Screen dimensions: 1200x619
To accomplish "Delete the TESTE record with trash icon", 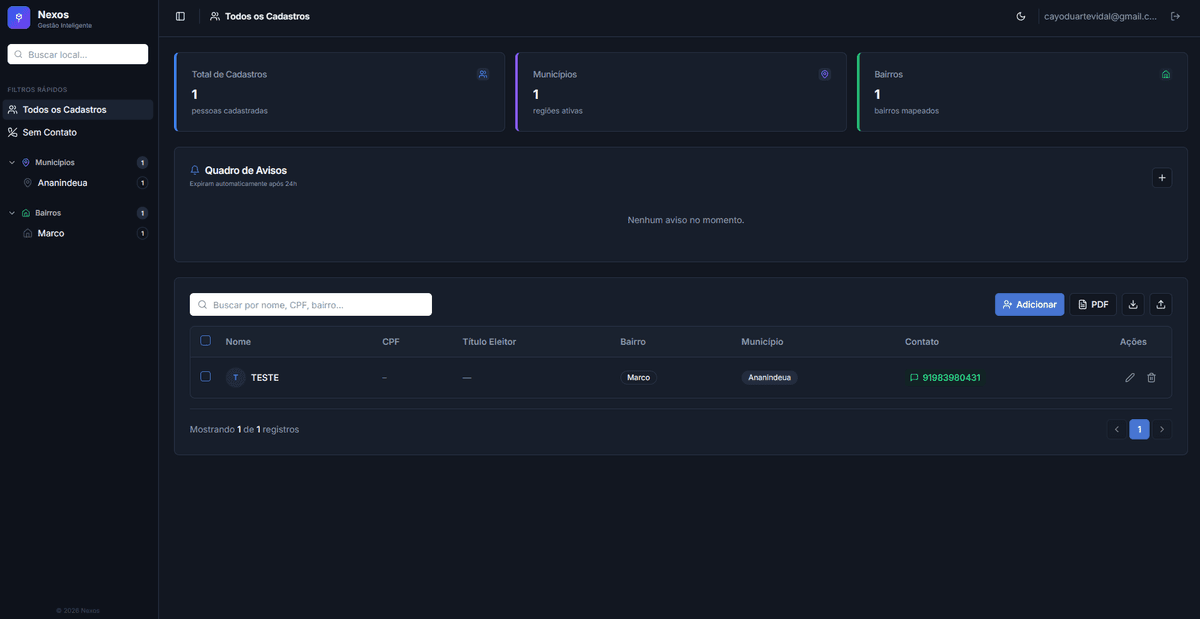I will [x=1151, y=378].
